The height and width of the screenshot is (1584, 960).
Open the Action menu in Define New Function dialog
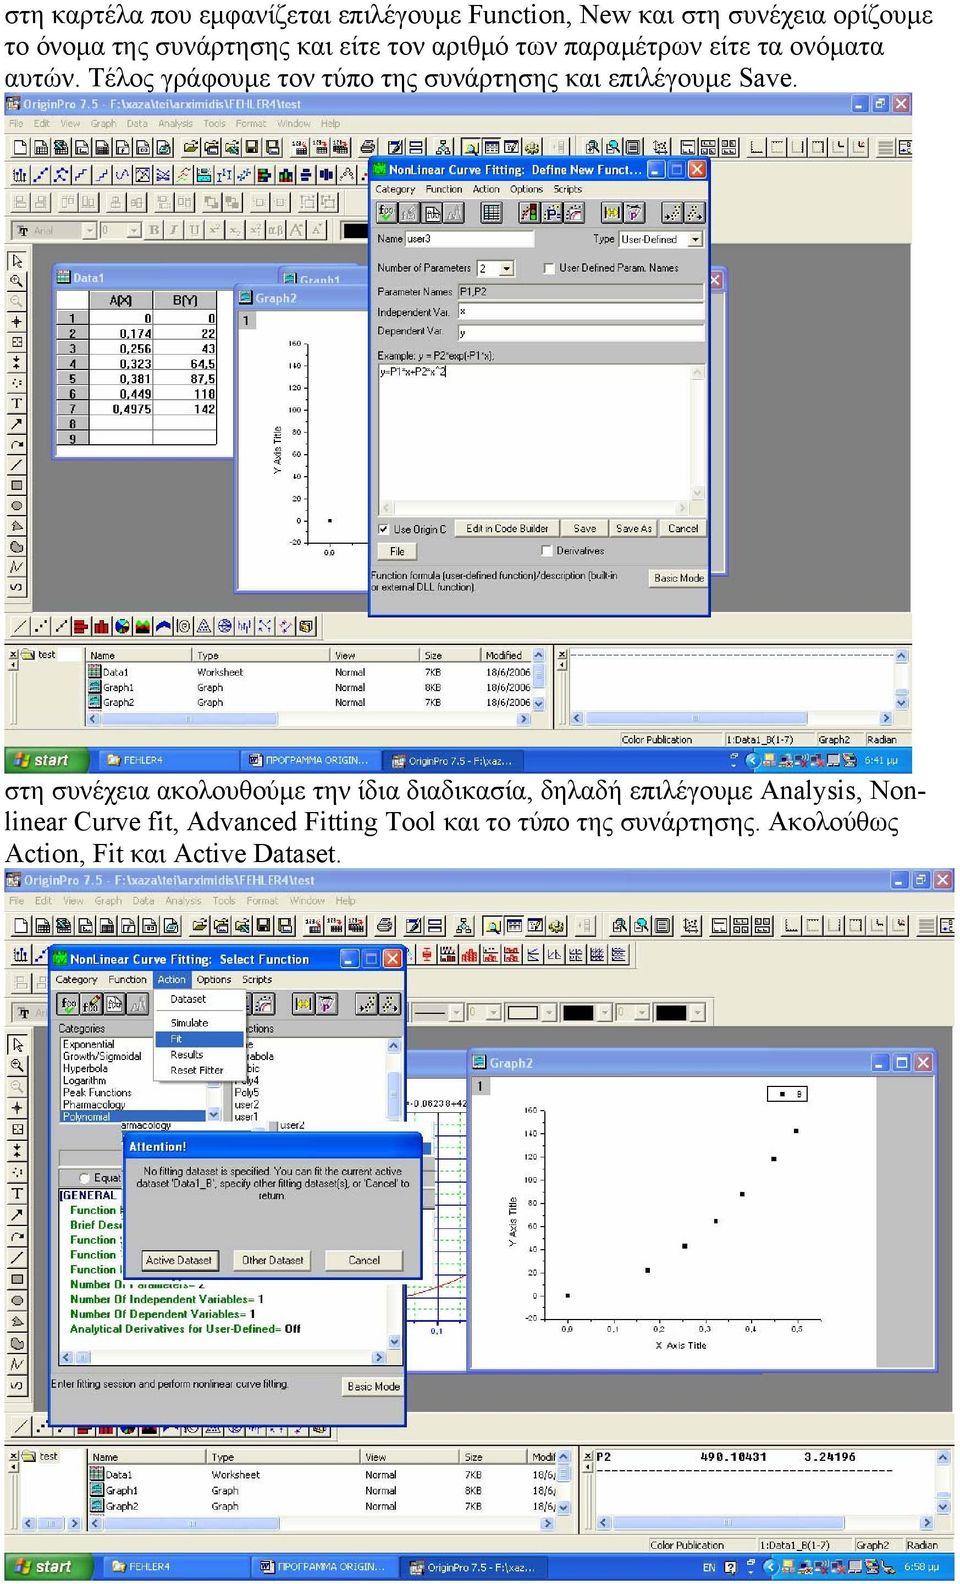pos(486,189)
